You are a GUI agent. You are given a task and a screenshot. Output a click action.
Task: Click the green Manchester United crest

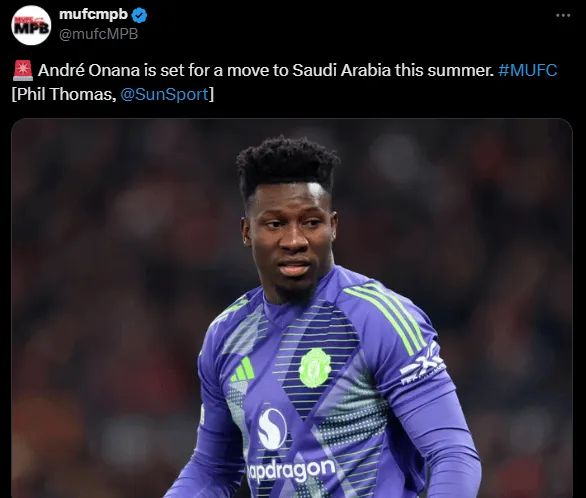pos(315,368)
